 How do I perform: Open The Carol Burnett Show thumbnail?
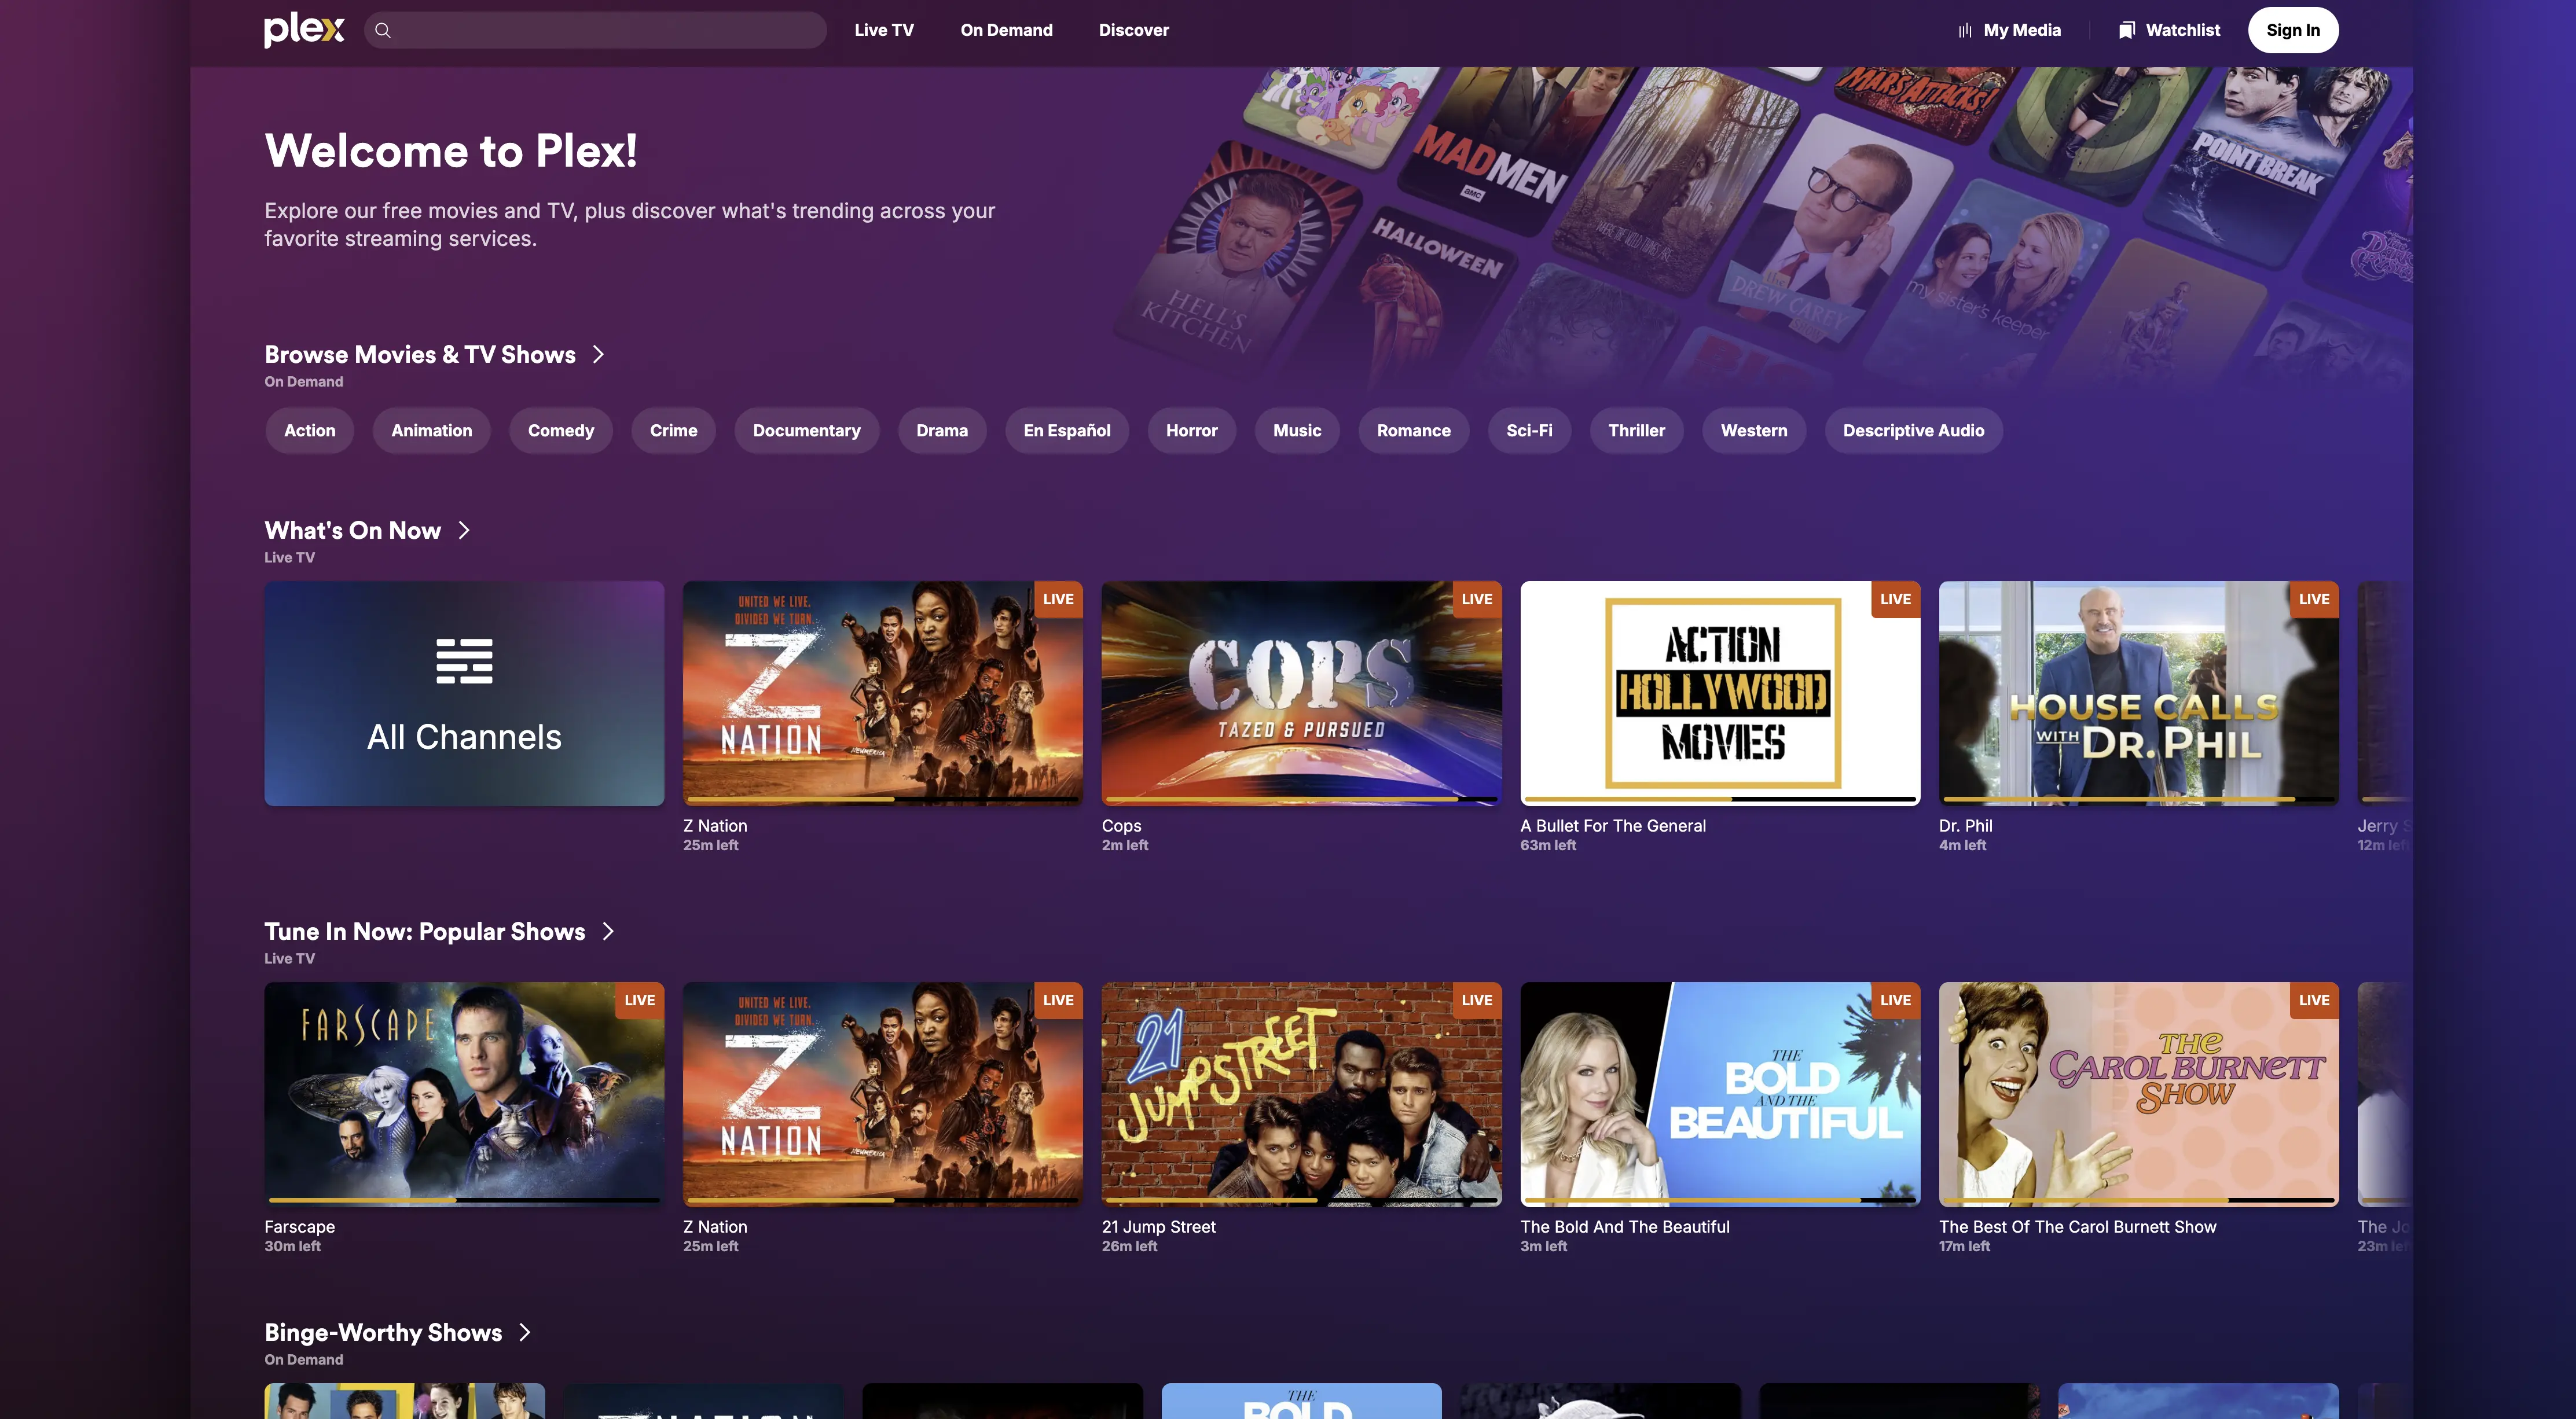(2139, 1094)
